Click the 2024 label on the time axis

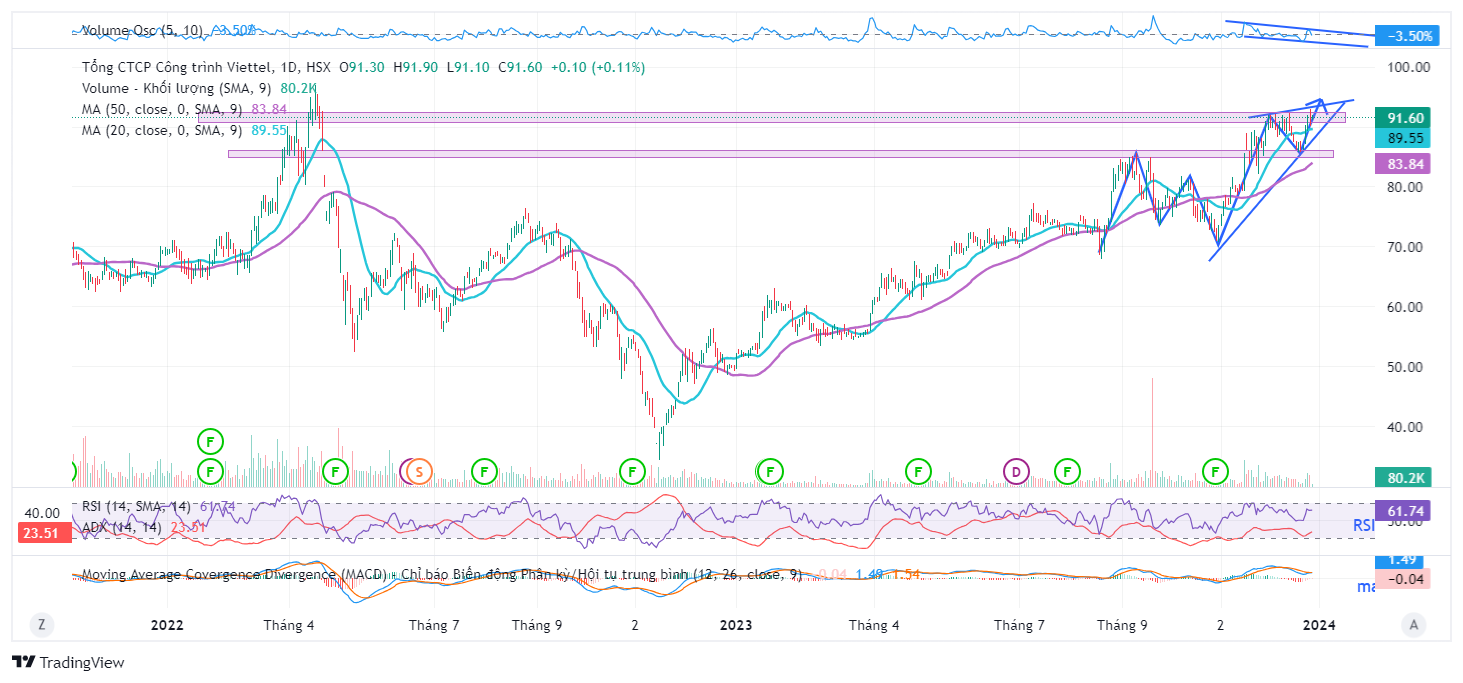click(x=1319, y=625)
